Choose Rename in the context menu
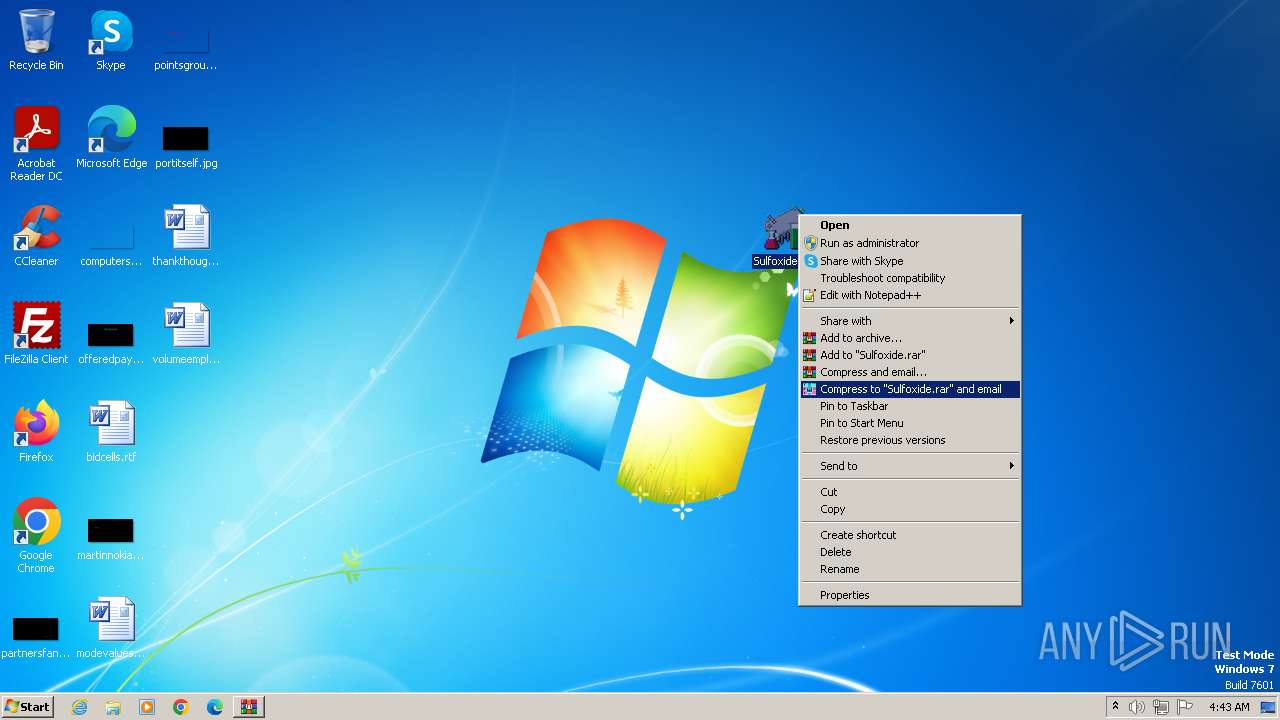This screenshot has height=720, width=1280. click(910, 569)
